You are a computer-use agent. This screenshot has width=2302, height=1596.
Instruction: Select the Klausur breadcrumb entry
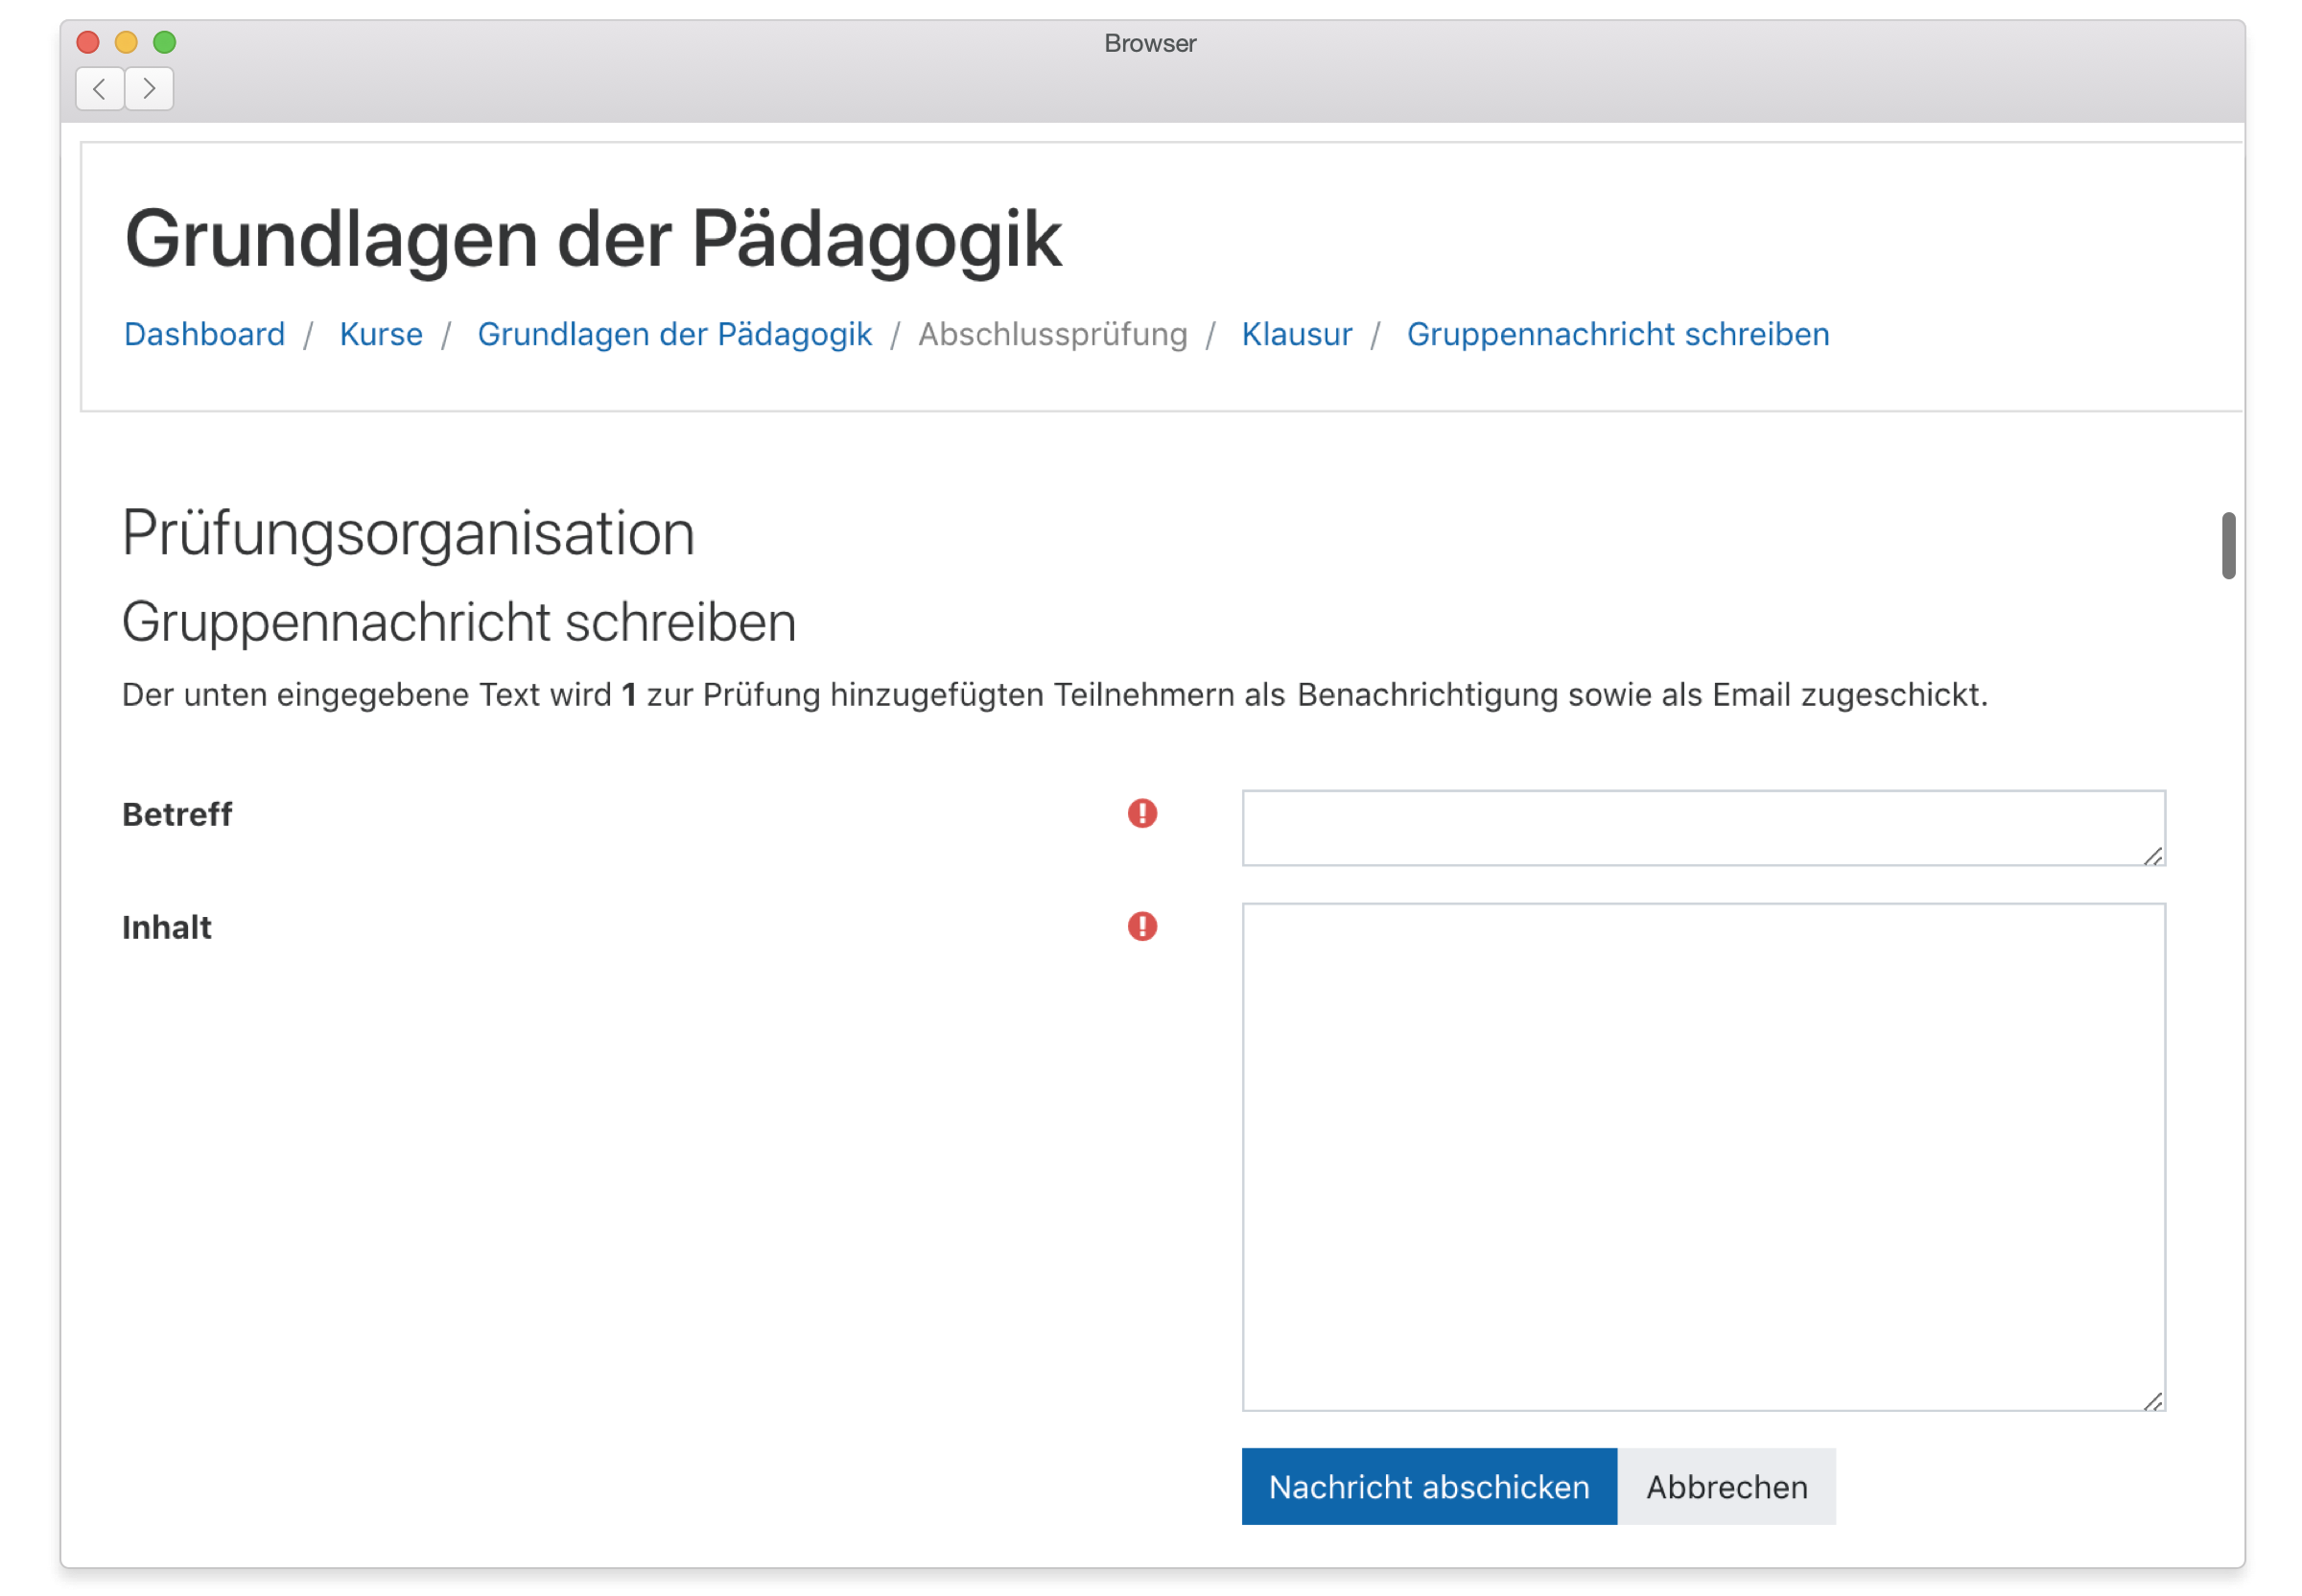1296,334
